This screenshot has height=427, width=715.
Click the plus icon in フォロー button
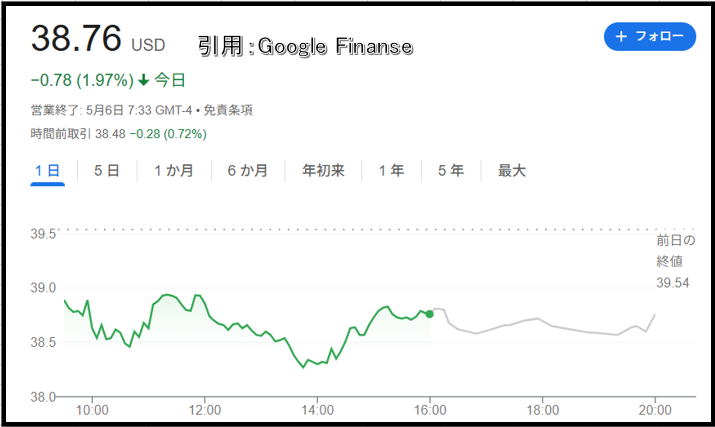tap(621, 36)
